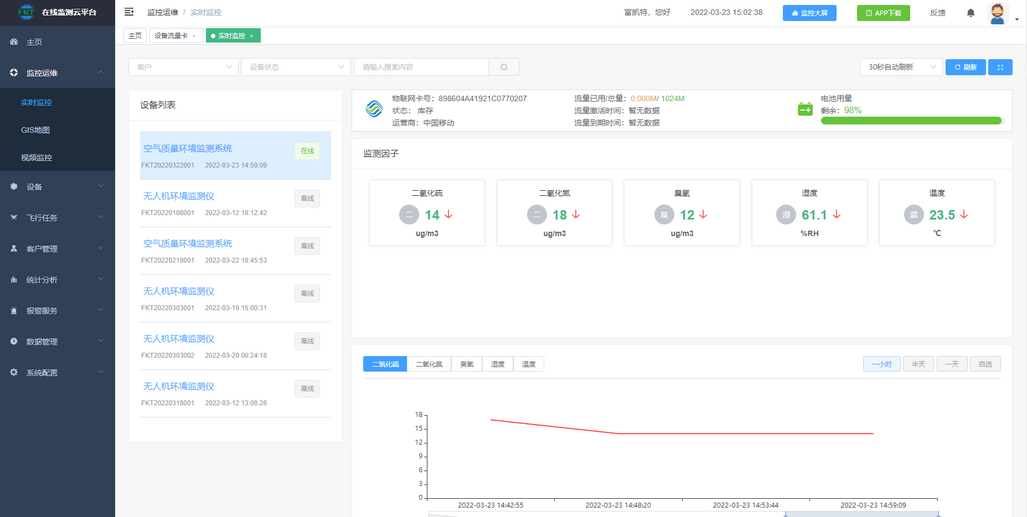This screenshot has height=517, width=1027.
Task: Click the blue 监控大屏 button
Action: tap(810, 13)
